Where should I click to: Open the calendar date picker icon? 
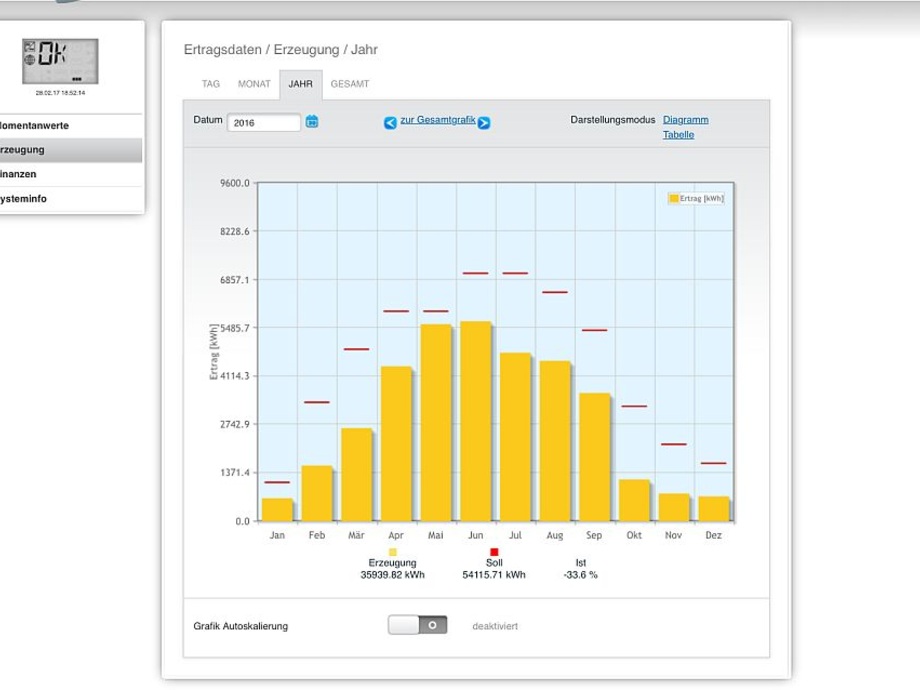point(312,121)
